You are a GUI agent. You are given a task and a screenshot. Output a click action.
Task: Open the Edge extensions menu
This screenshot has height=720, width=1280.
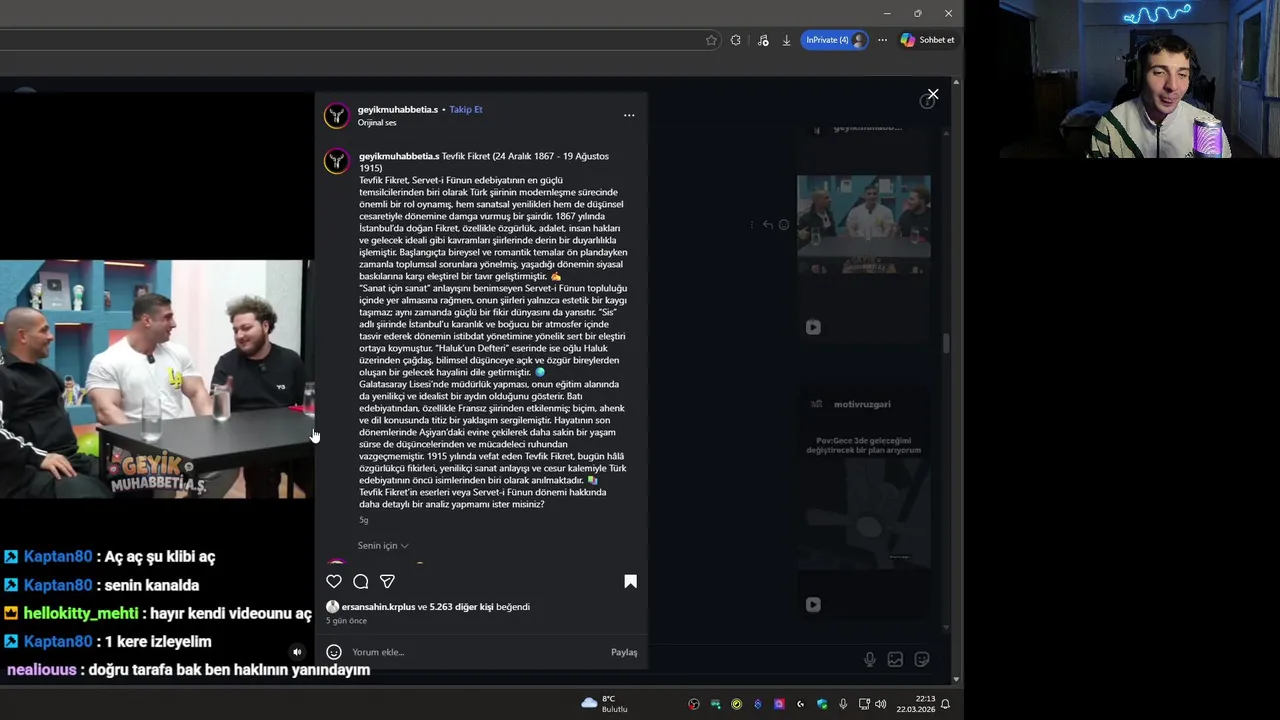pyautogui.click(x=736, y=40)
